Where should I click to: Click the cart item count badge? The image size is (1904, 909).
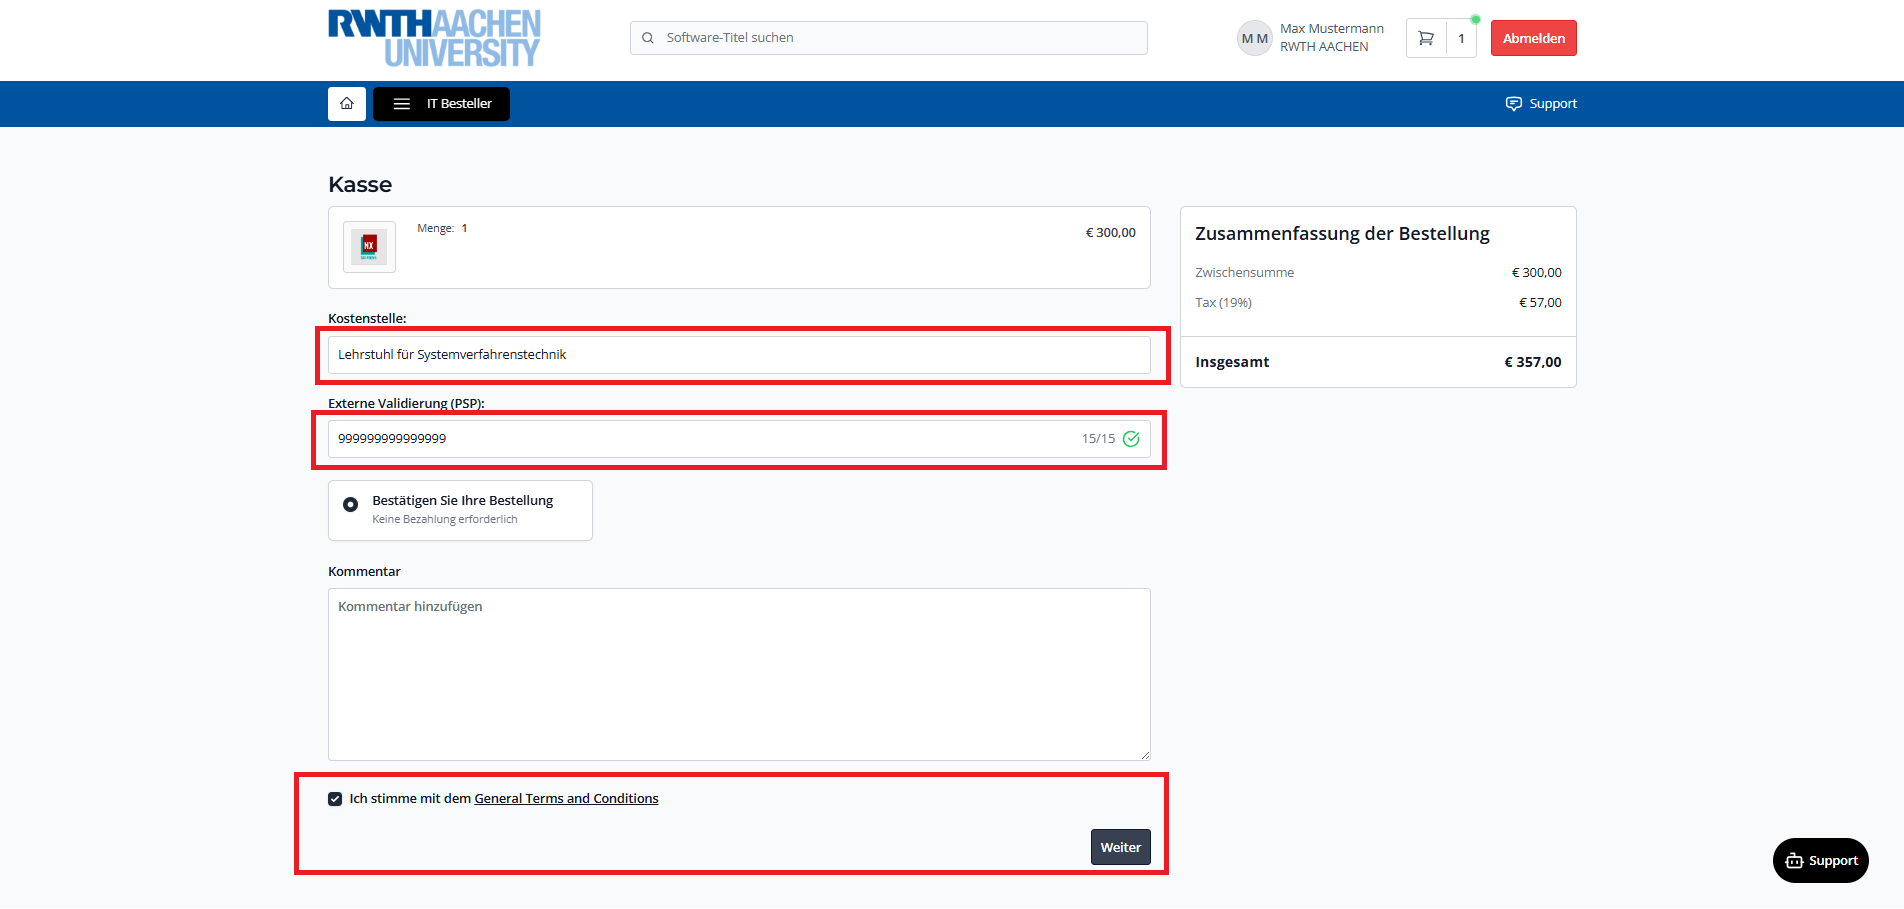coord(1461,38)
